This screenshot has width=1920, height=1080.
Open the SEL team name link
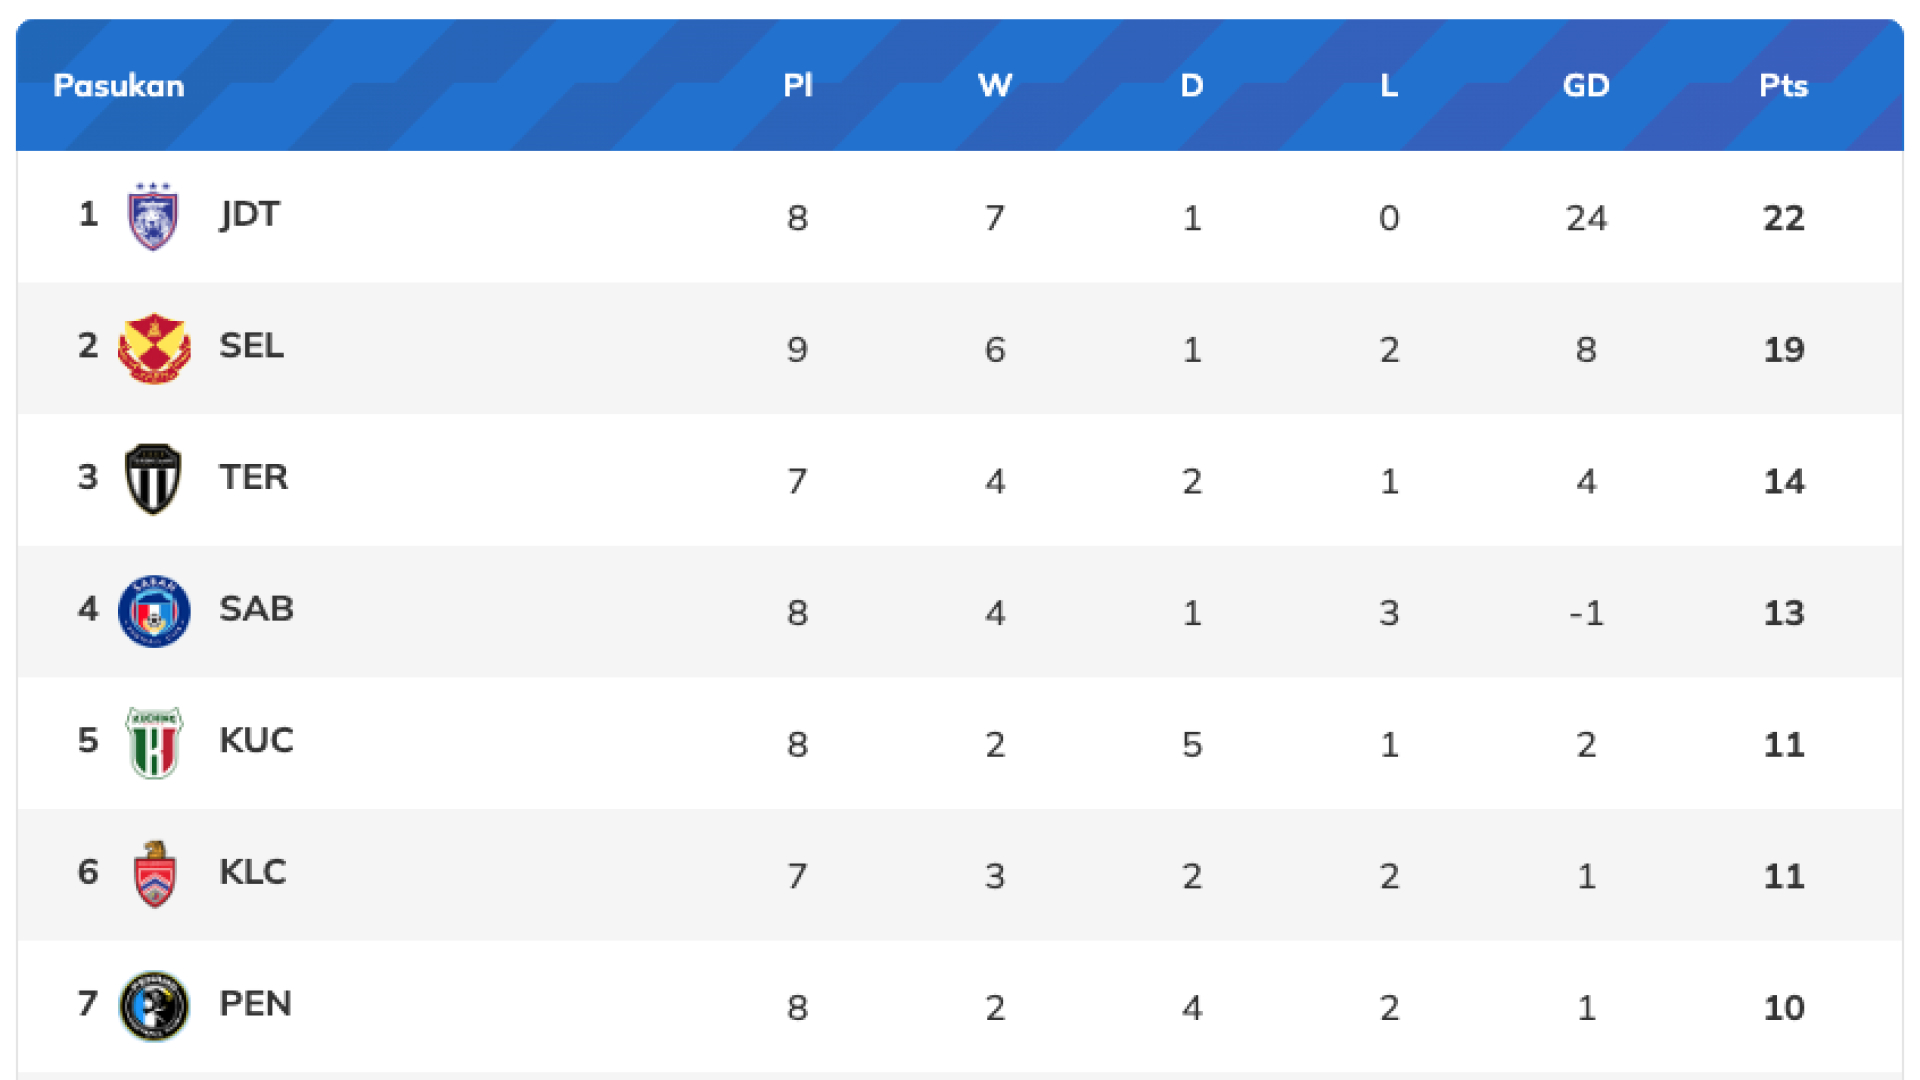coord(251,346)
